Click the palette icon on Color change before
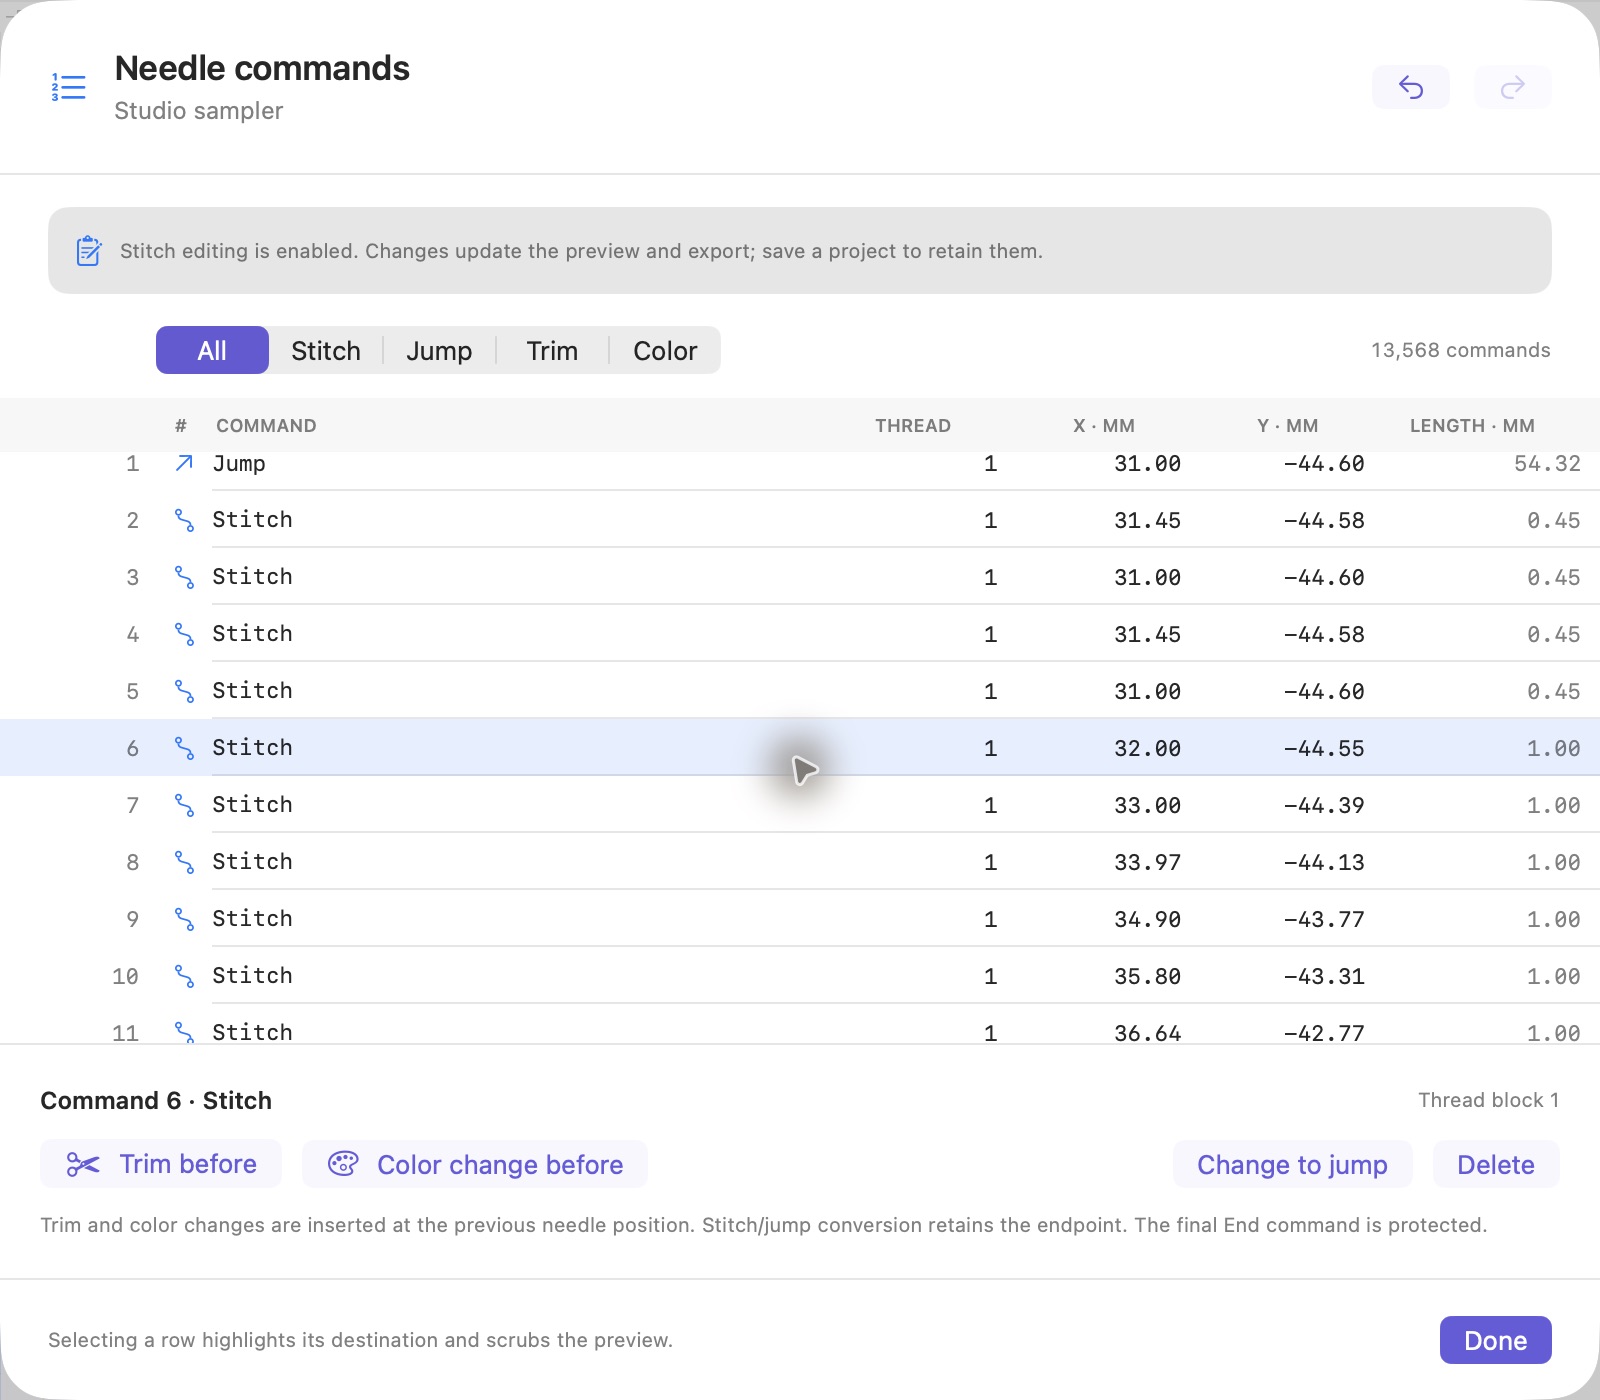This screenshot has width=1600, height=1400. tap(343, 1164)
